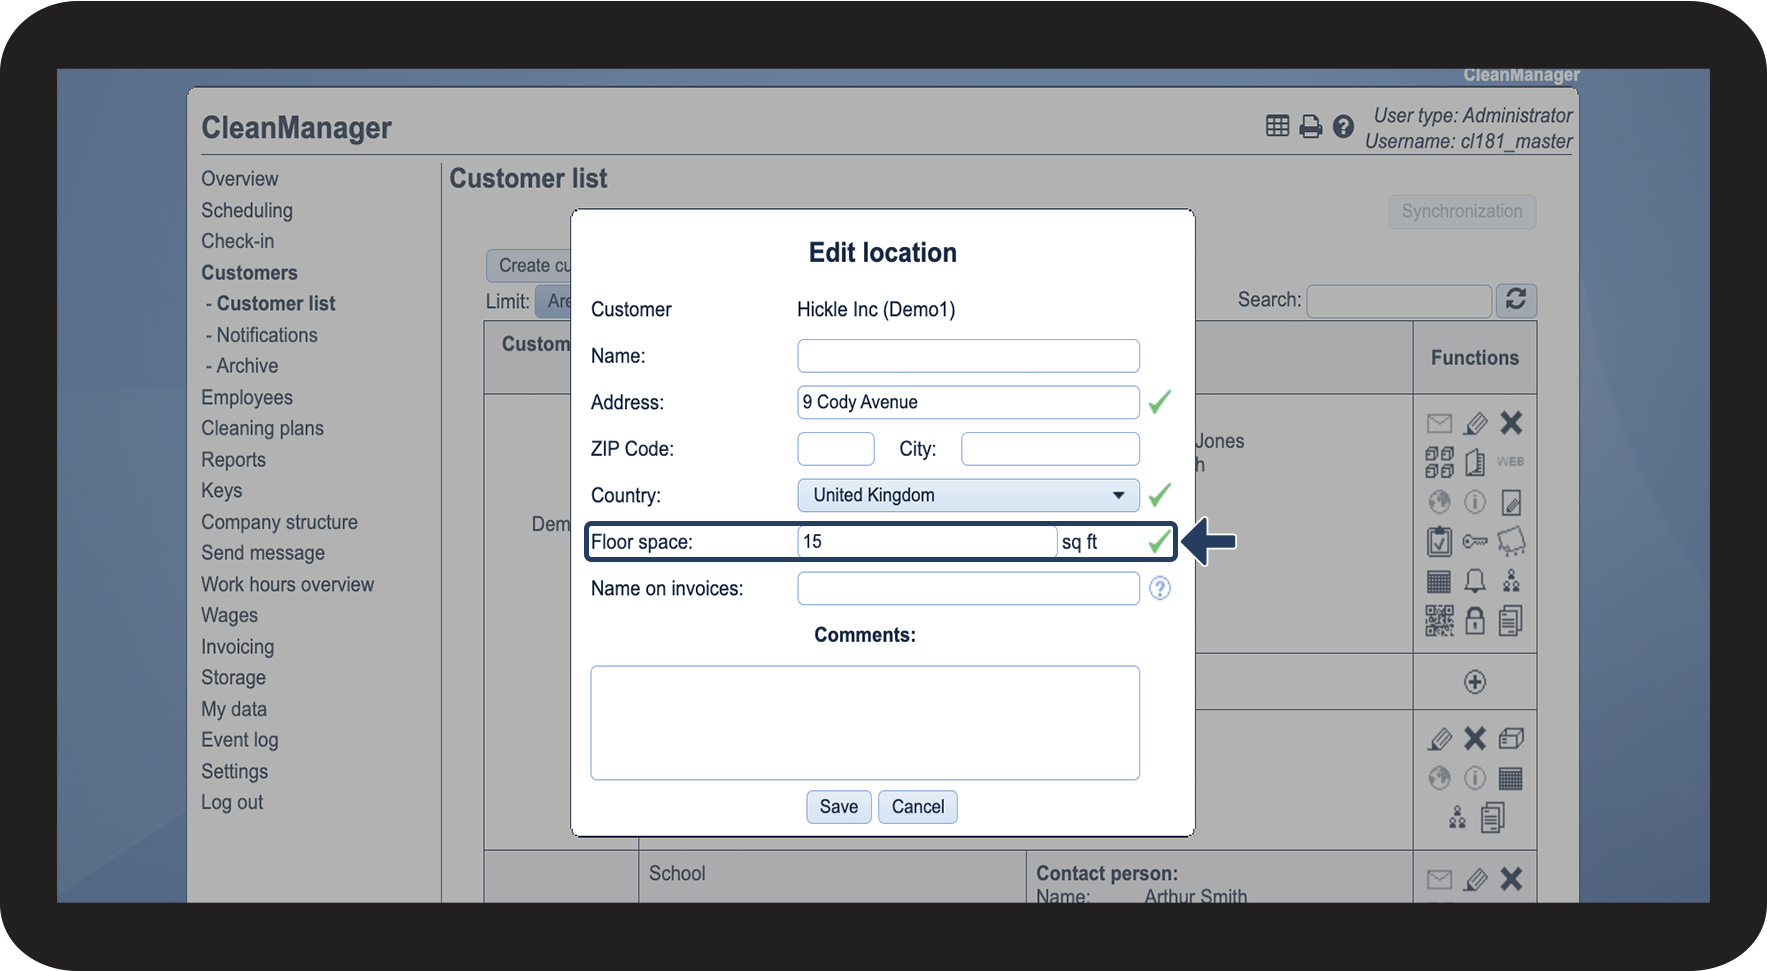This screenshot has height=971, width=1767.
Task: Go to Scheduling in the sidebar
Action: (247, 210)
